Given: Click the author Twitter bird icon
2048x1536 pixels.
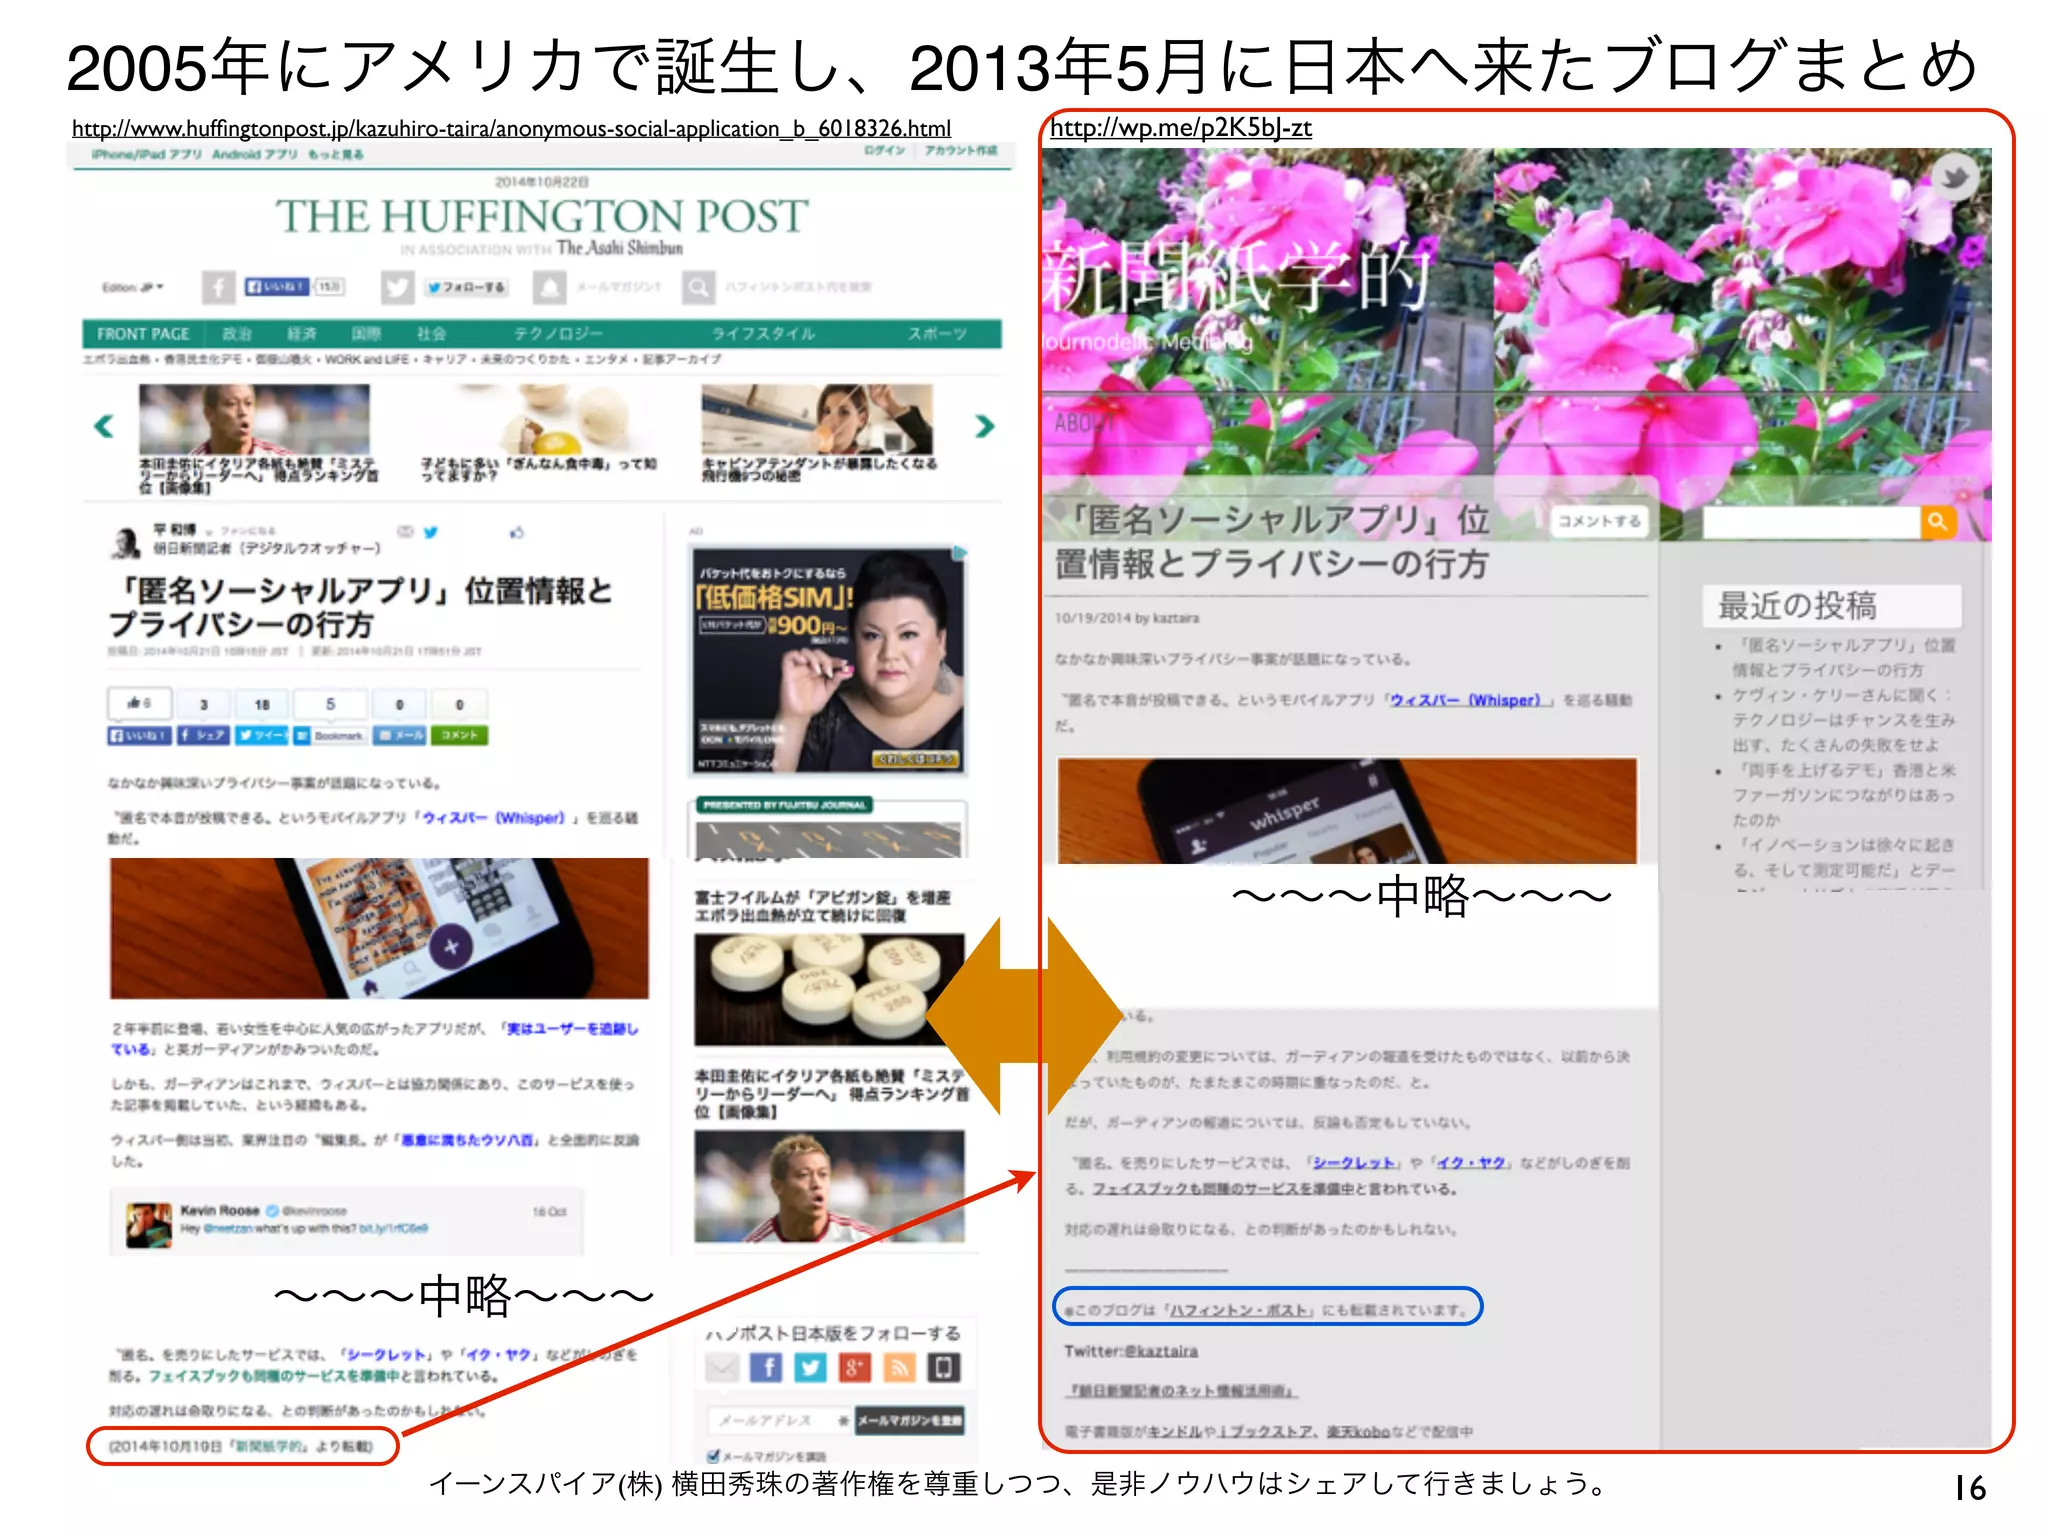Looking at the screenshot, I should click(430, 532).
